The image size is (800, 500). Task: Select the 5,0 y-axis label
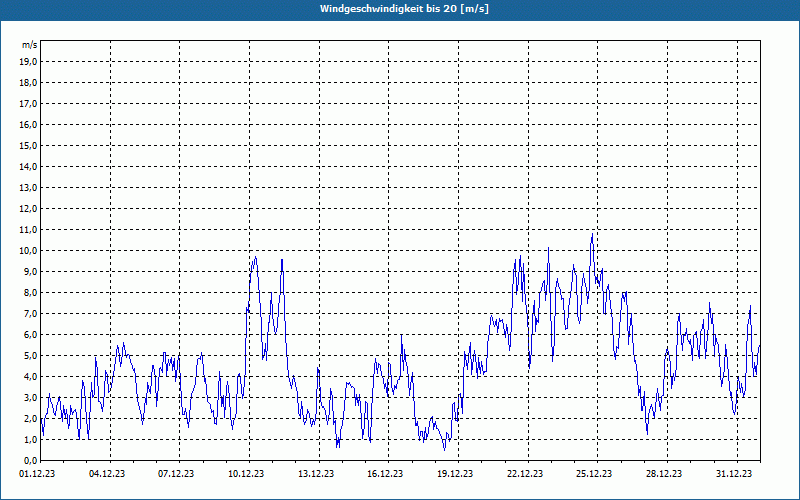point(30,356)
